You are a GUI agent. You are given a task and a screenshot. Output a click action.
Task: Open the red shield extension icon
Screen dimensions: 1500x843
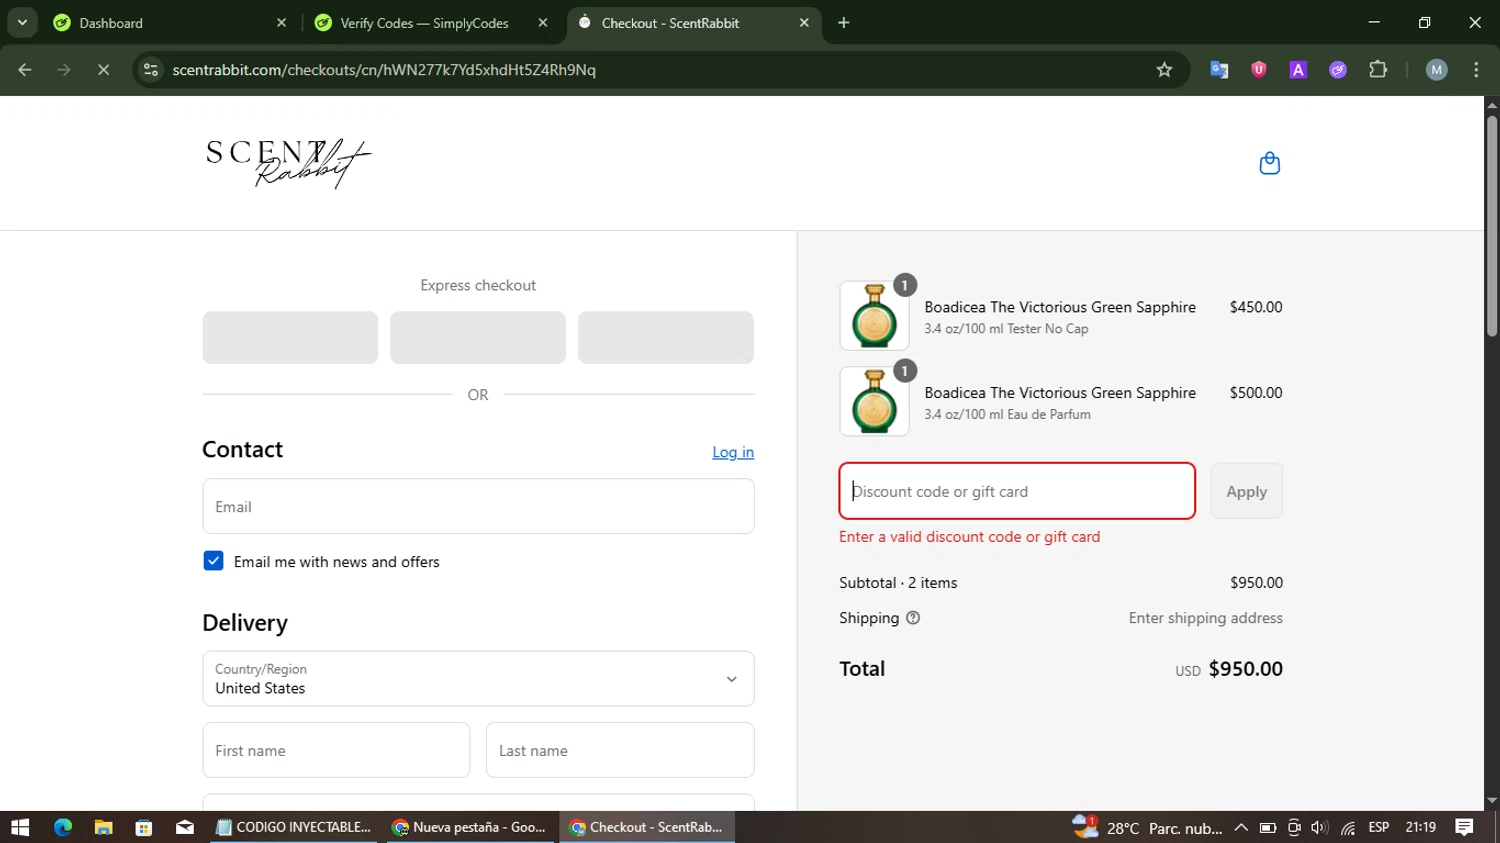click(x=1259, y=70)
